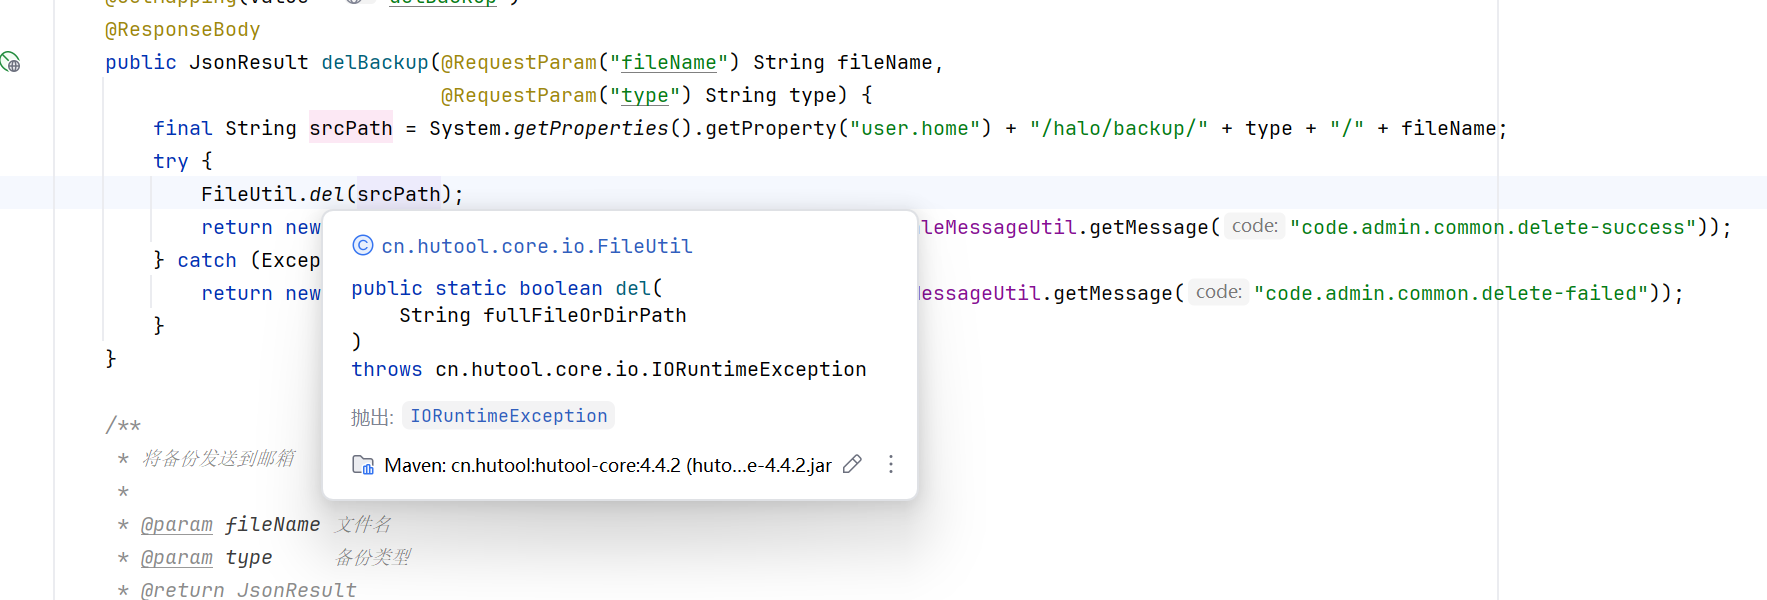The image size is (1767, 600).
Task: Click the underlined "type" request parameter string
Action: pos(644,95)
